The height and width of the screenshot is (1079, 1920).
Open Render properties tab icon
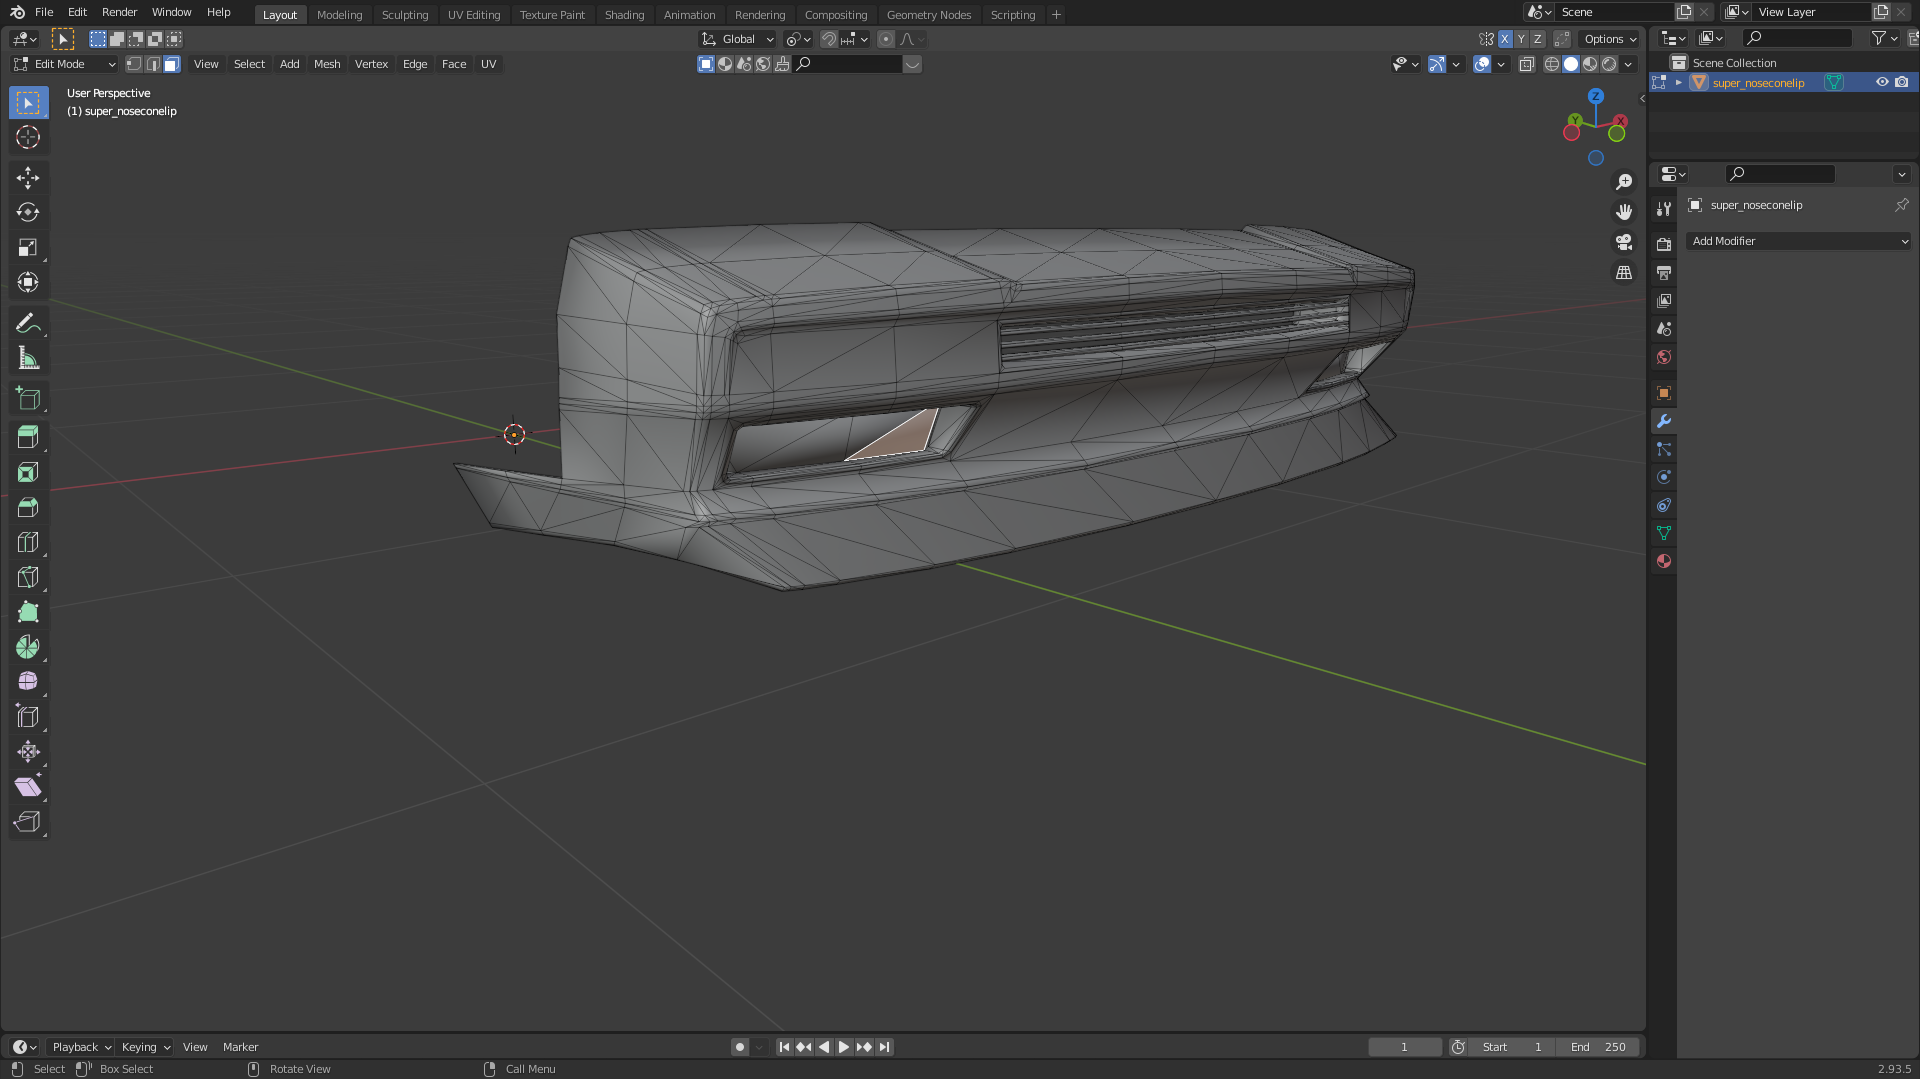pos(1664,244)
